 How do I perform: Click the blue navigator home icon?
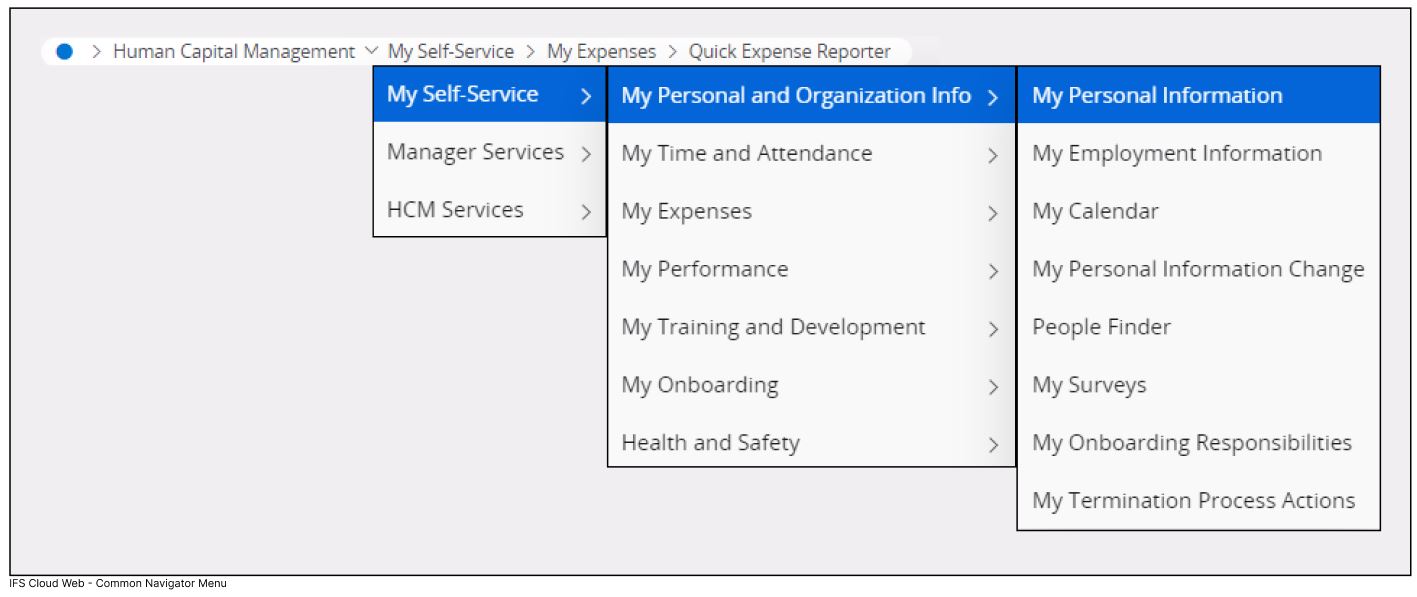click(65, 50)
